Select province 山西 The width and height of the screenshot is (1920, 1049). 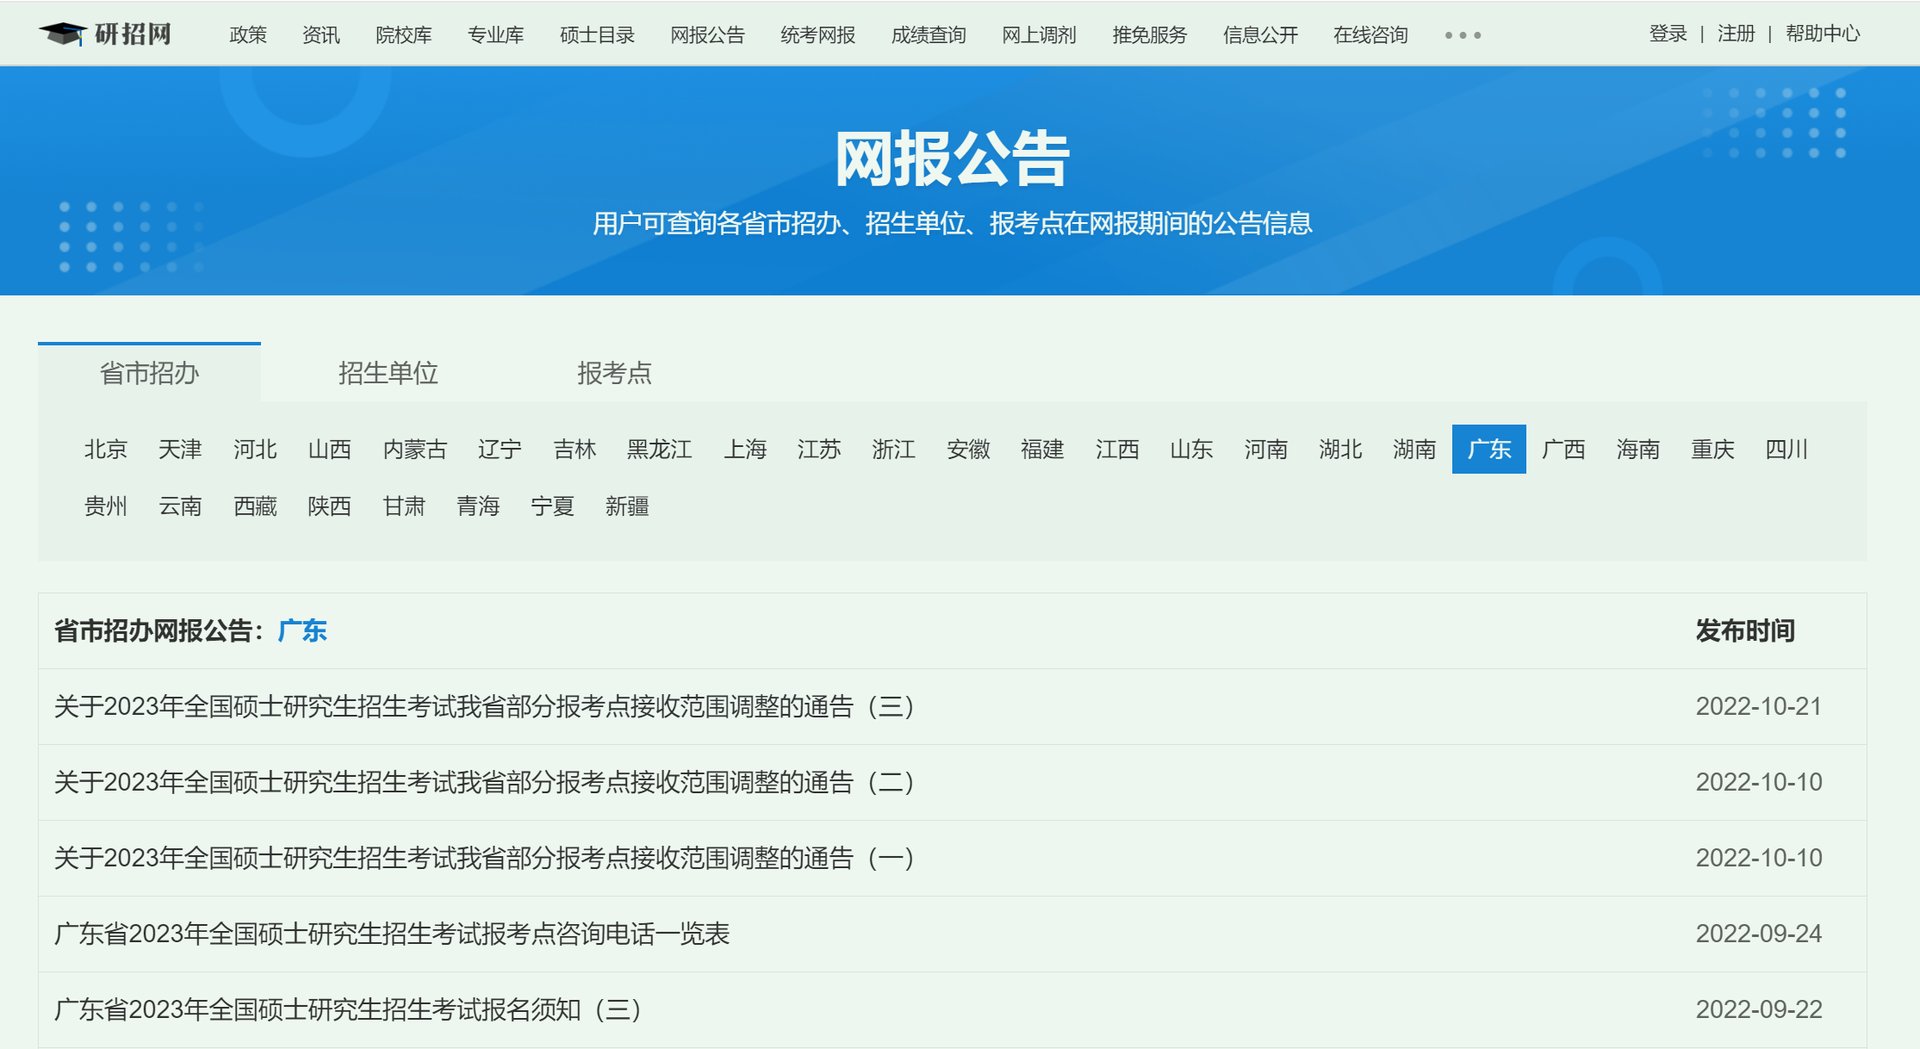tap(329, 449)
